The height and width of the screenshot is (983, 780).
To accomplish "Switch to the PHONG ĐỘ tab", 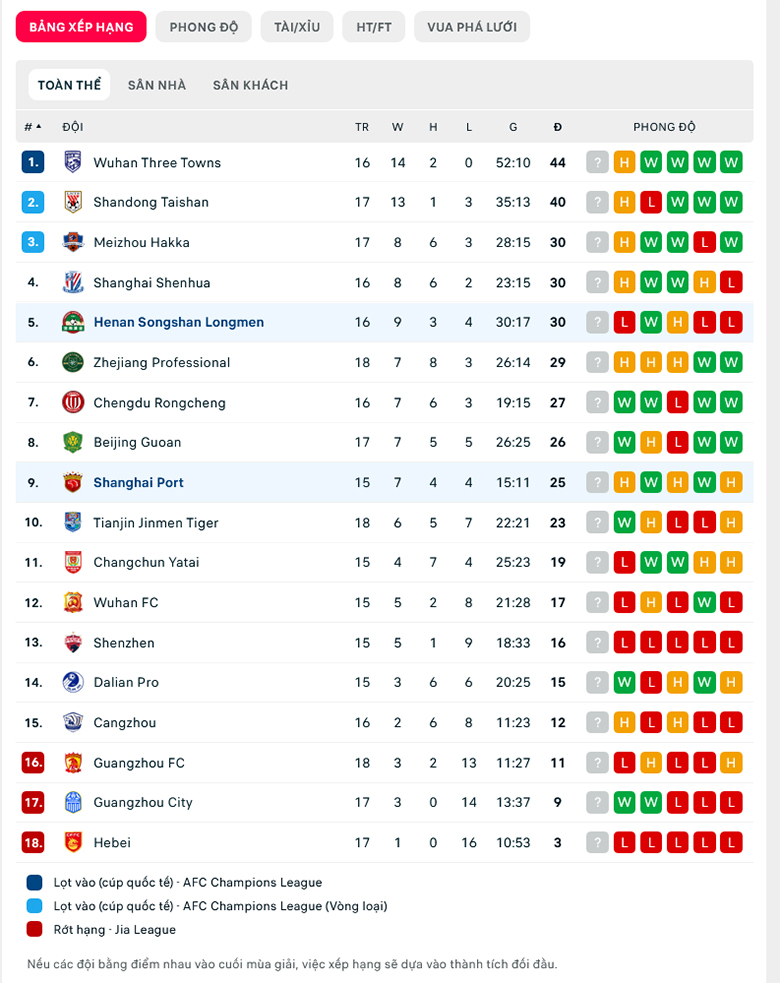I will point(204,27).
